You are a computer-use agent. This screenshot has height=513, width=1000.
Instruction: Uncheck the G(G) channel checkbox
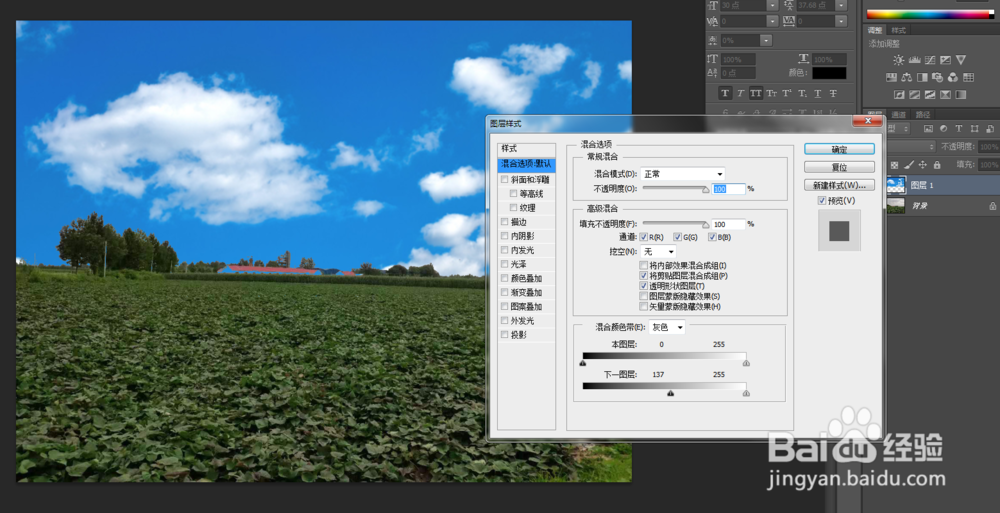[x=677, y=237]
